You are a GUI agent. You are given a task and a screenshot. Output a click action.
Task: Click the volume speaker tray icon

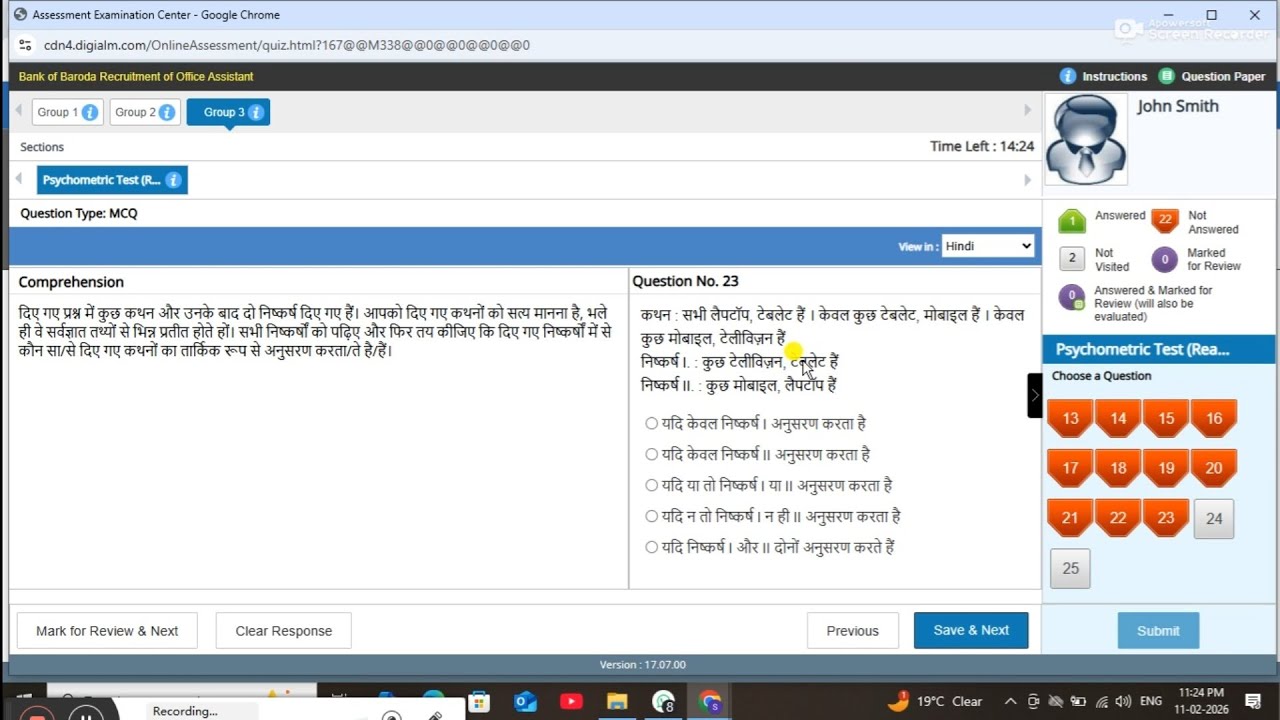click(1123, 701)
